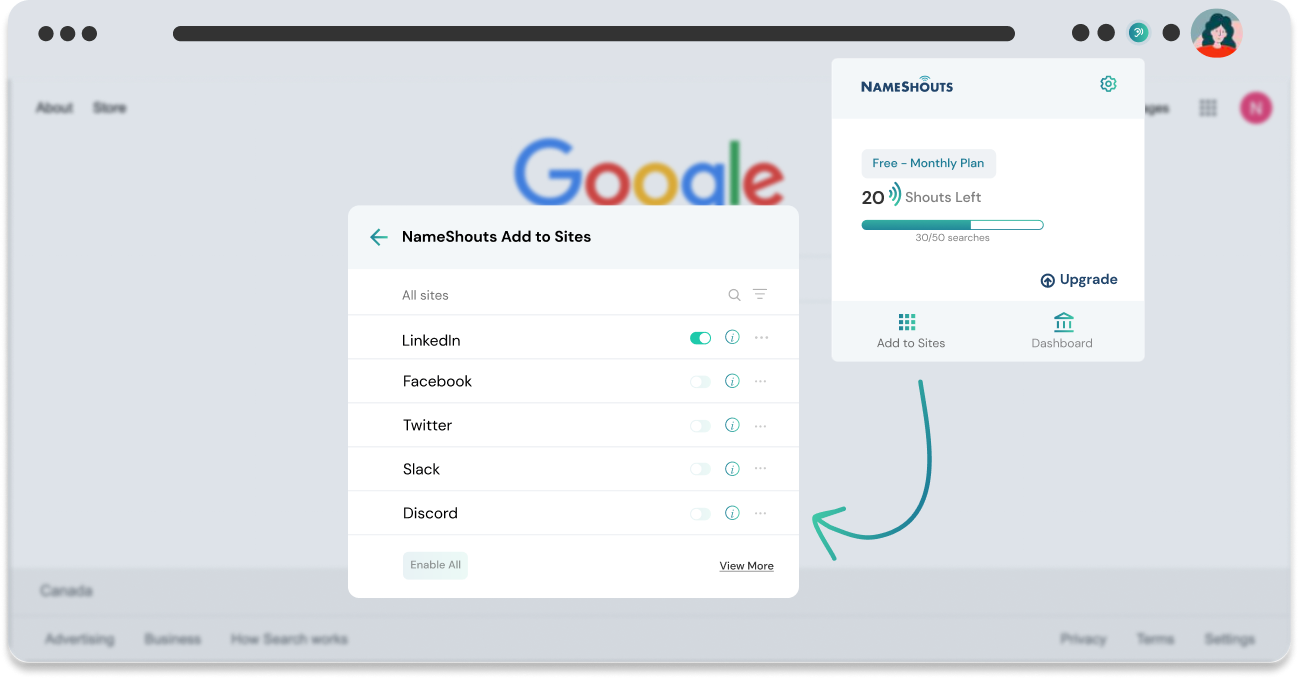
Task: Click the All sites label
Action: coord(425,295)
